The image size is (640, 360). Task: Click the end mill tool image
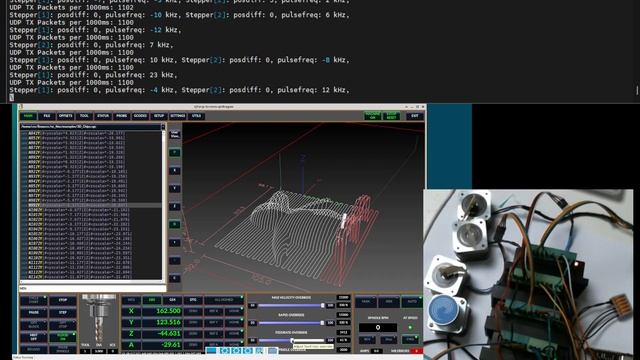(99, 318)
